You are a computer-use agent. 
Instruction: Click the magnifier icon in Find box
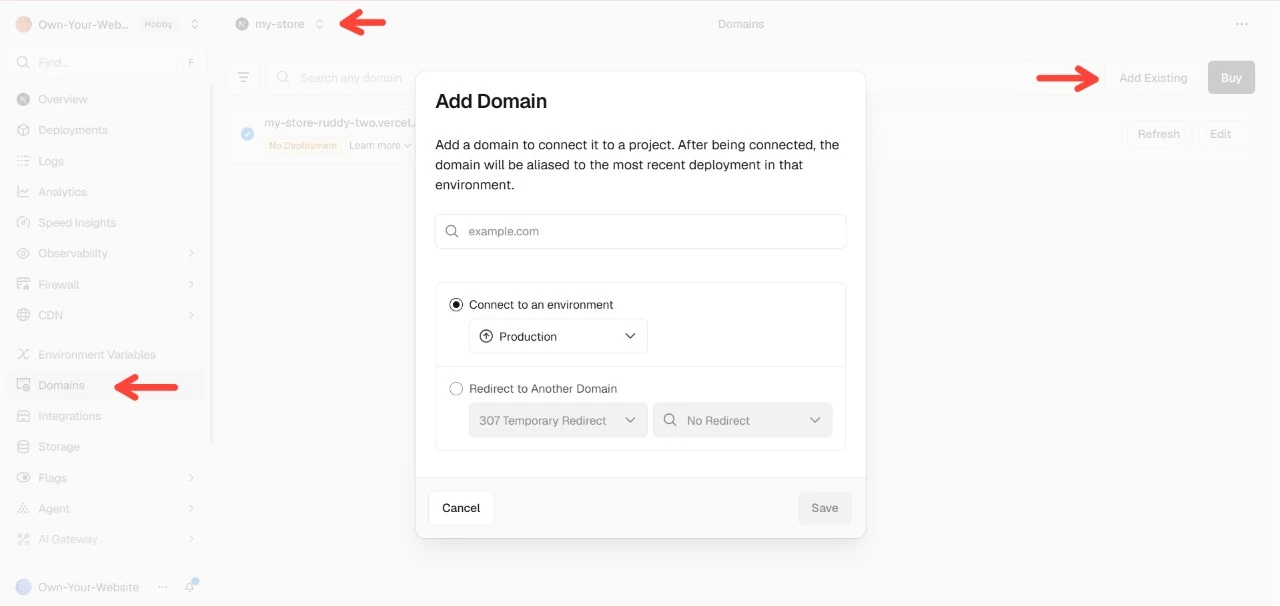click(23, 62)
